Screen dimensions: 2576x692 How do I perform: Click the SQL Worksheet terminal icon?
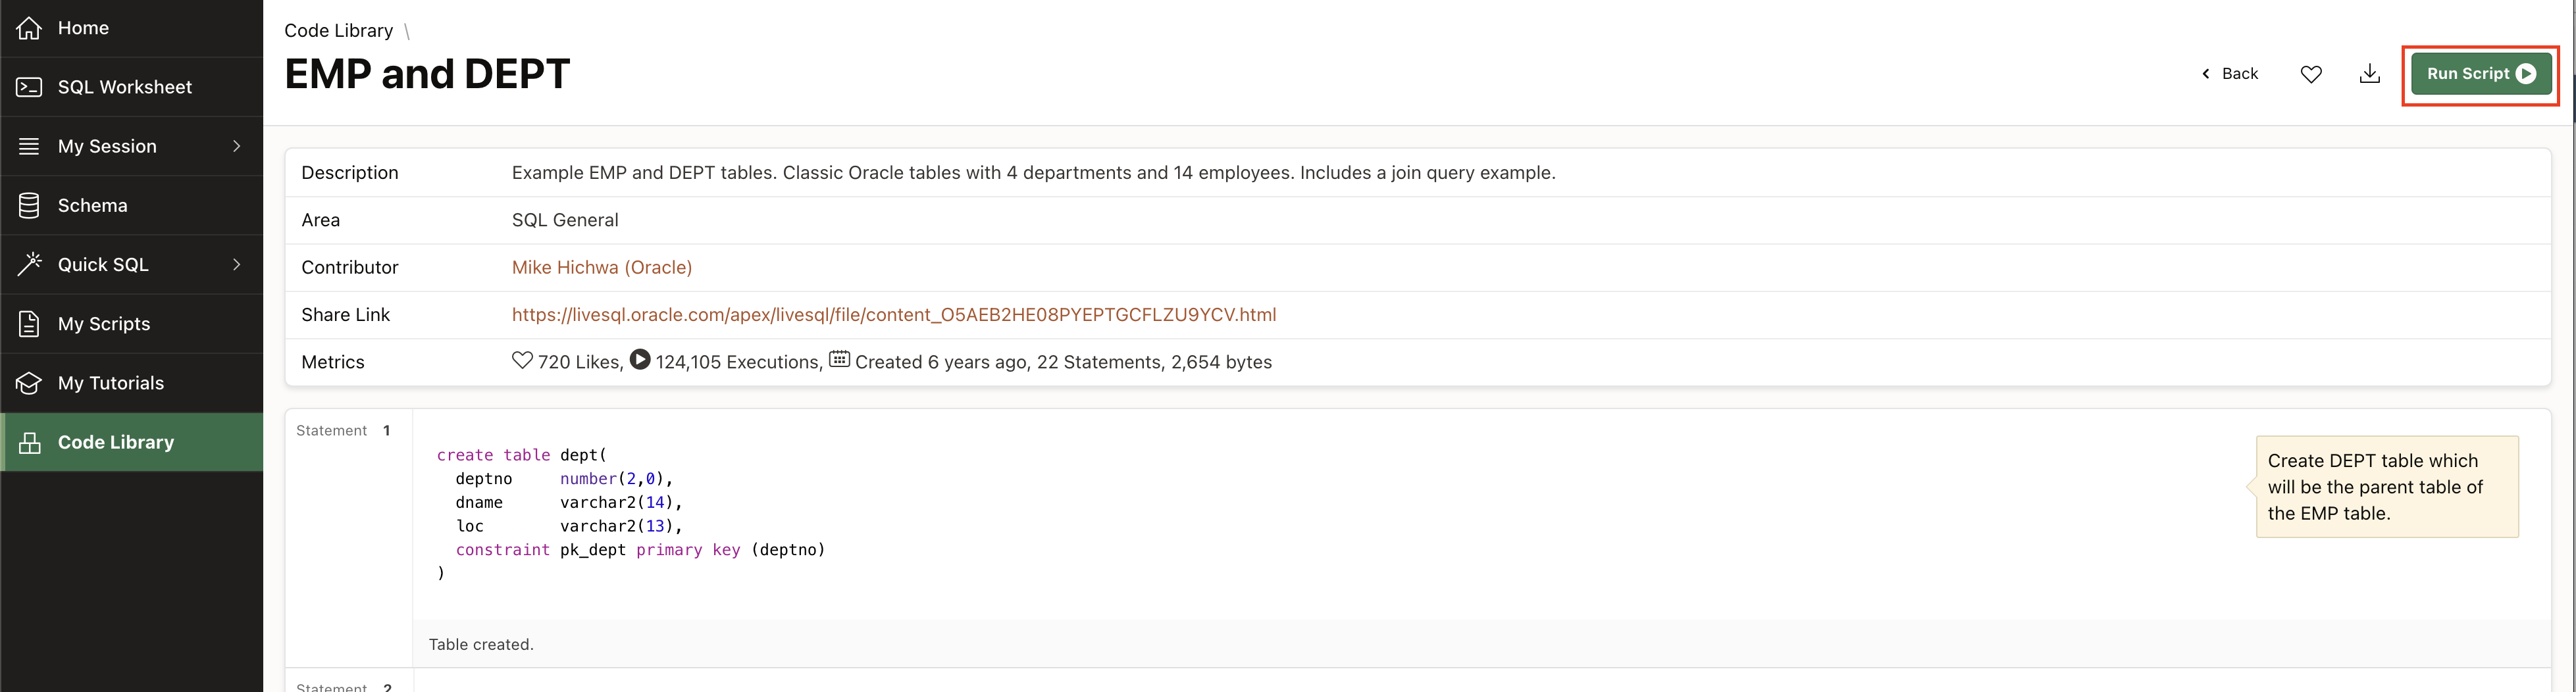[x=29, y=87]
